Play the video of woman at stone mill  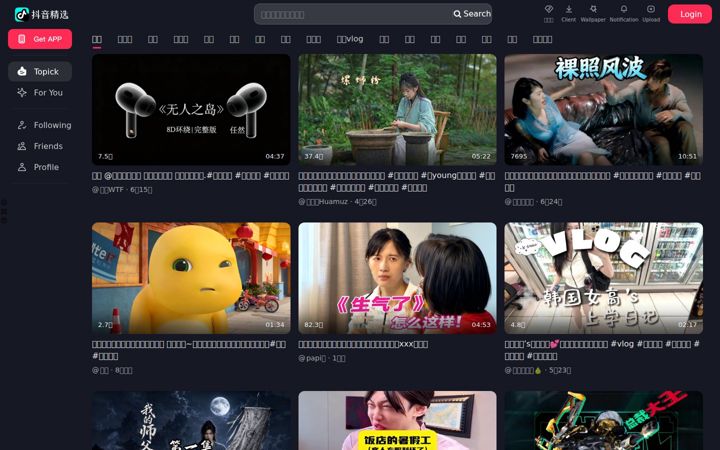click(397, 109)
